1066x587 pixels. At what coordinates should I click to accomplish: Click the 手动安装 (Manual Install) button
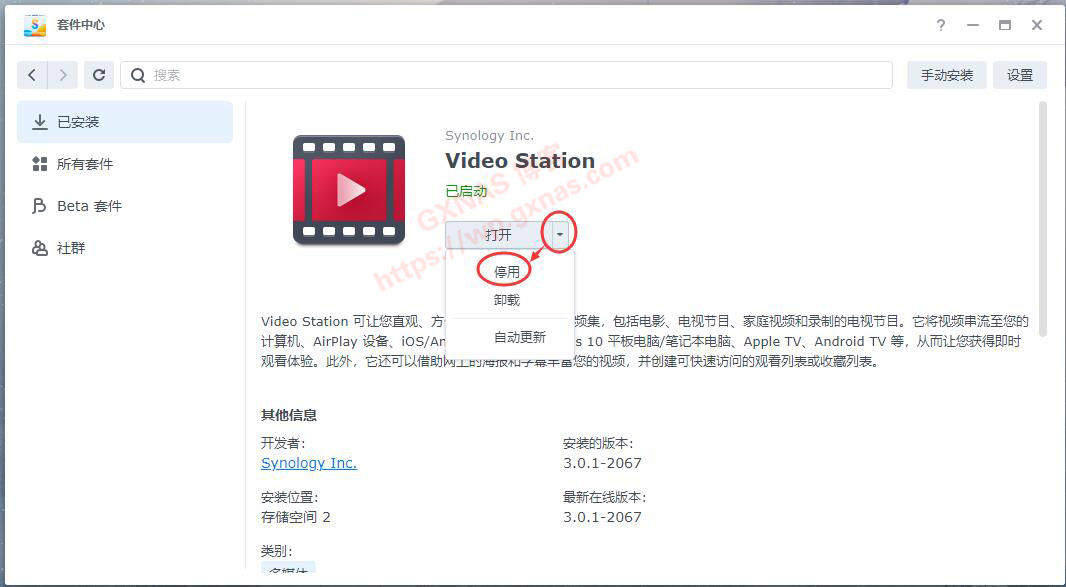pyautogui.click(x=946, y=74)
